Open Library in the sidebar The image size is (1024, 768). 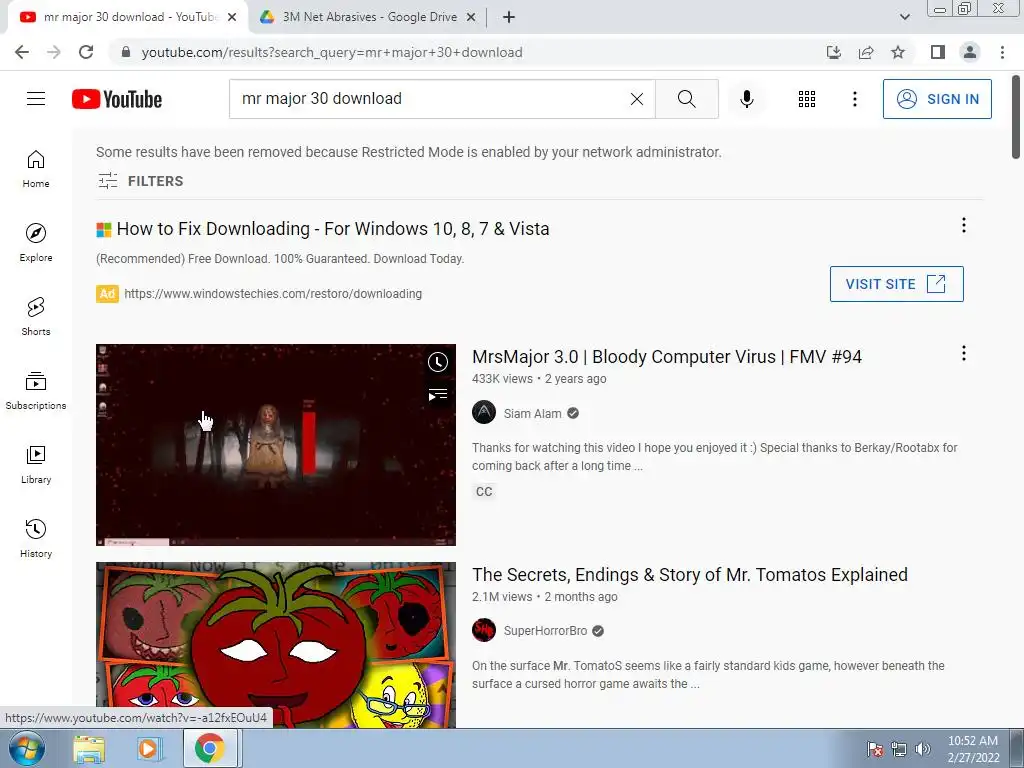tap(36, 464)
